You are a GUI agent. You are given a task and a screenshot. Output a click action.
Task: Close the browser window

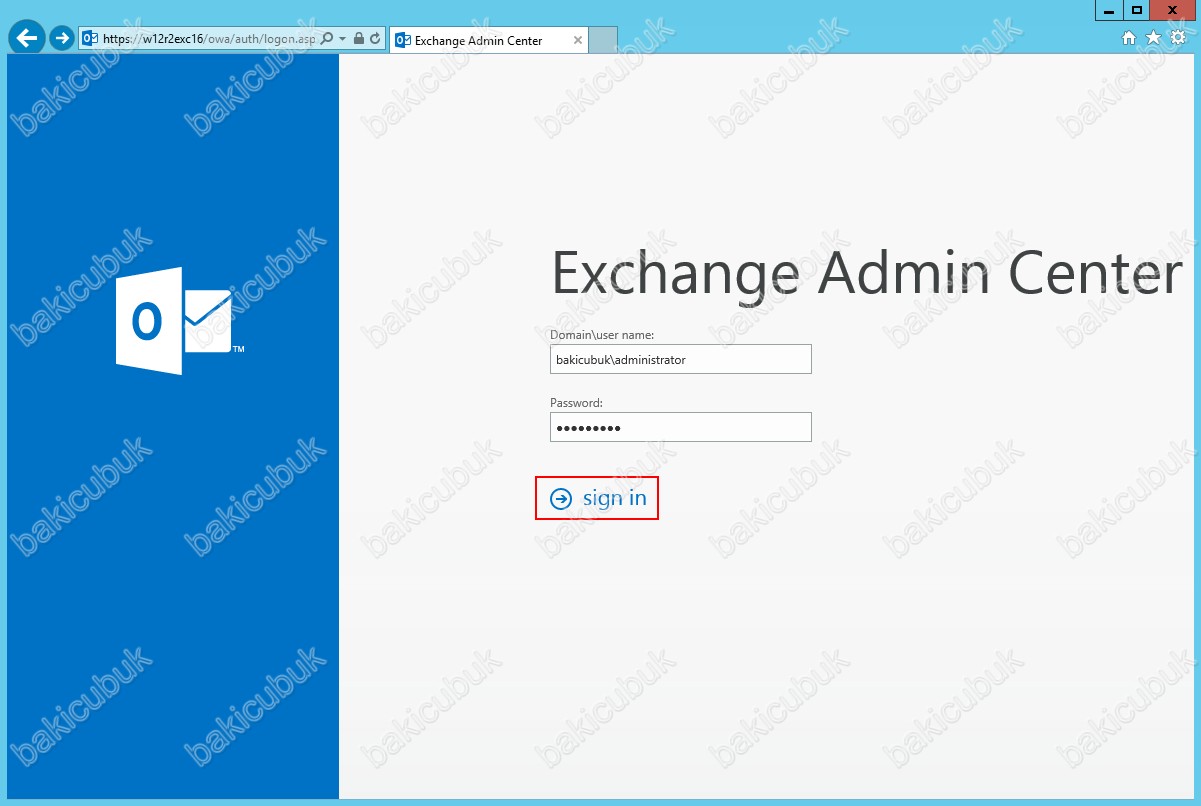click(1173, 10)
